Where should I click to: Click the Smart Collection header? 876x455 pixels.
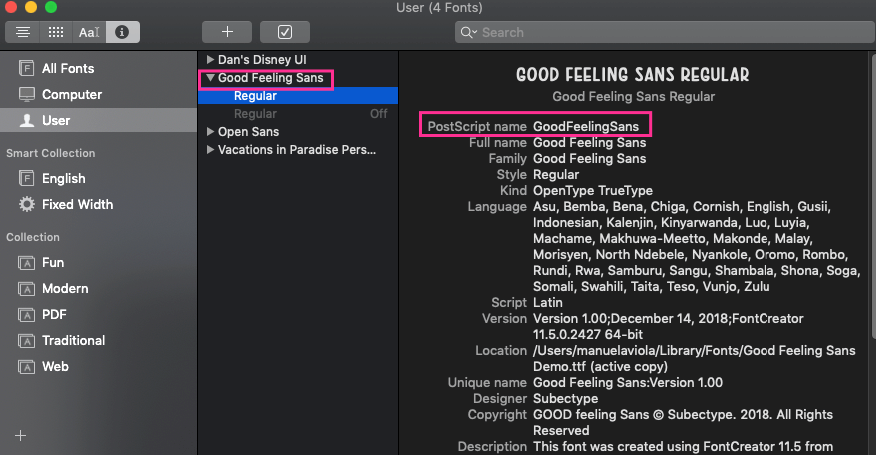tap(50, 153)
